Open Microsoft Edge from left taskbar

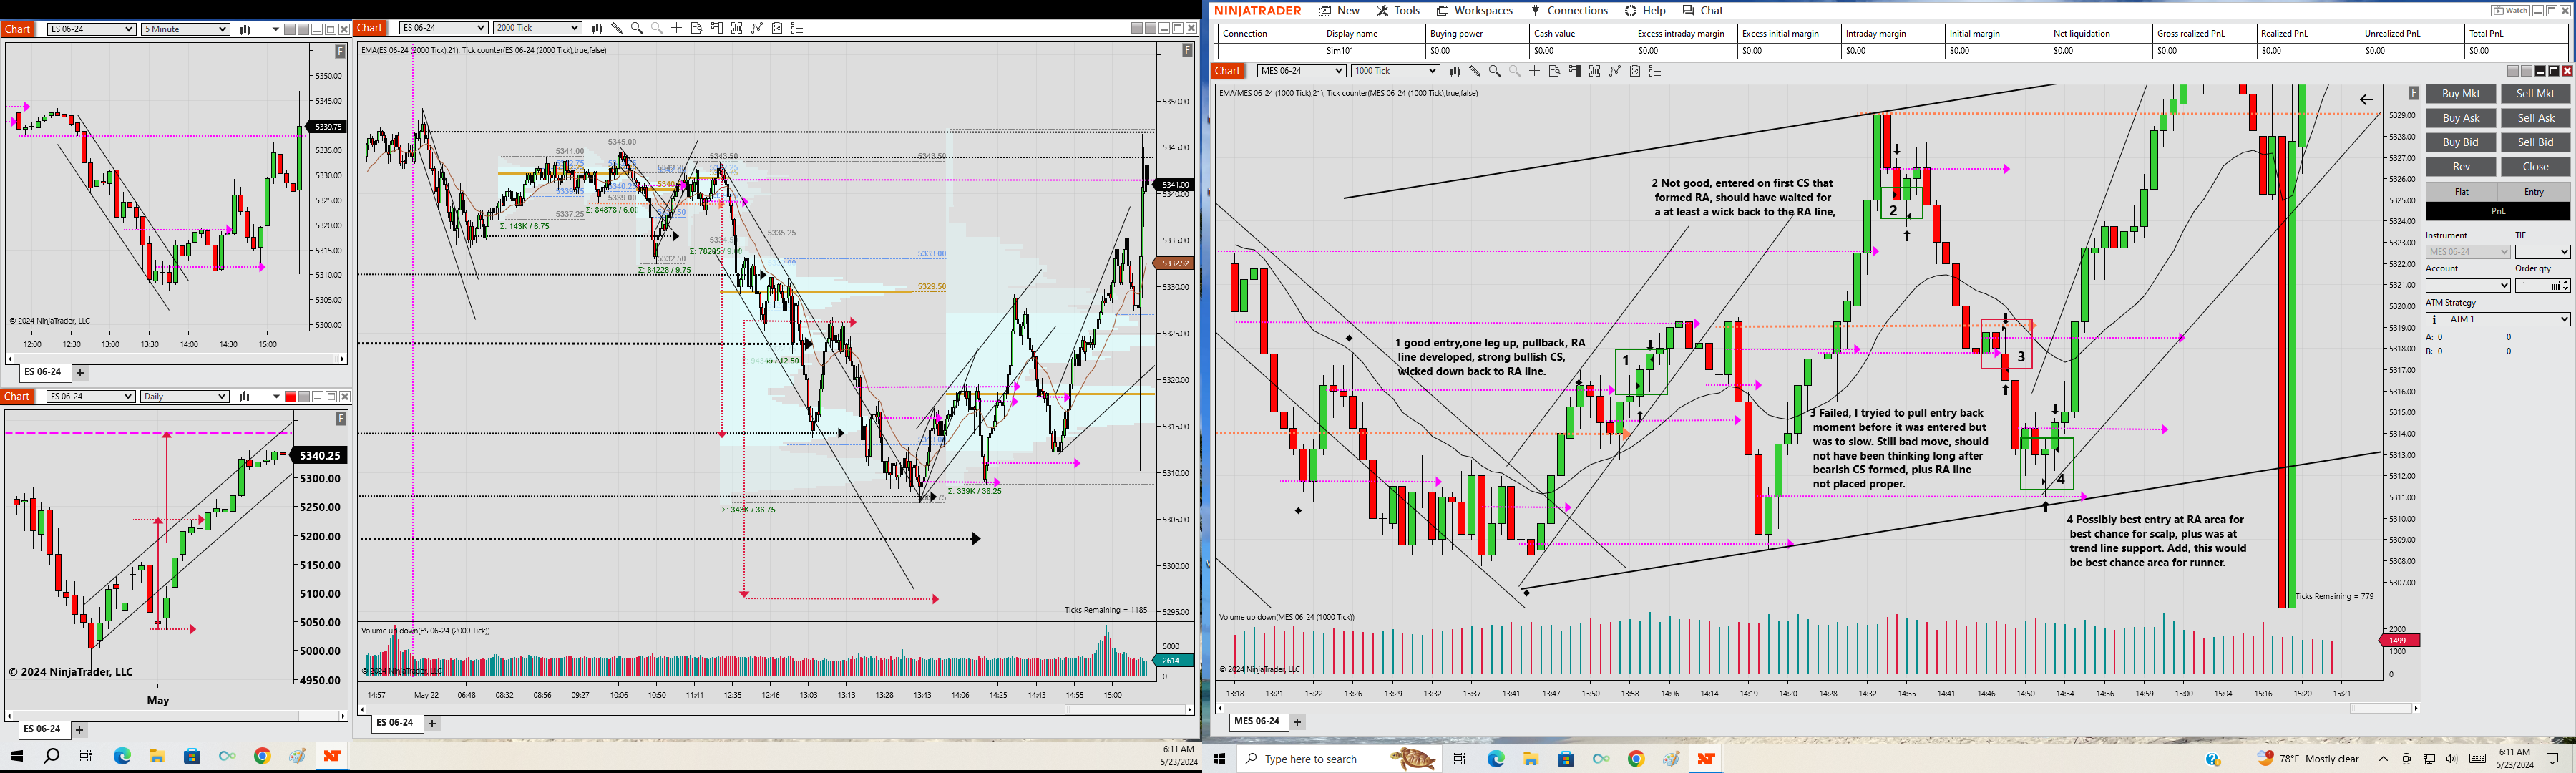pyautogui.click(x=122, y=756)
